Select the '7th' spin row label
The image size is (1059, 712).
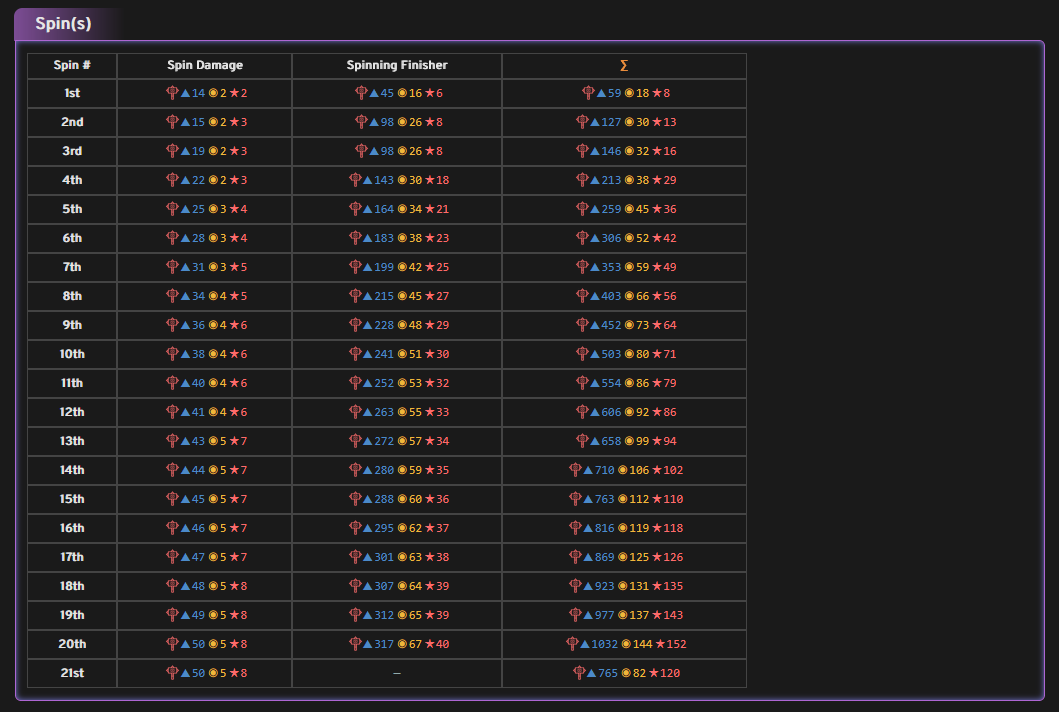point(72,268)
